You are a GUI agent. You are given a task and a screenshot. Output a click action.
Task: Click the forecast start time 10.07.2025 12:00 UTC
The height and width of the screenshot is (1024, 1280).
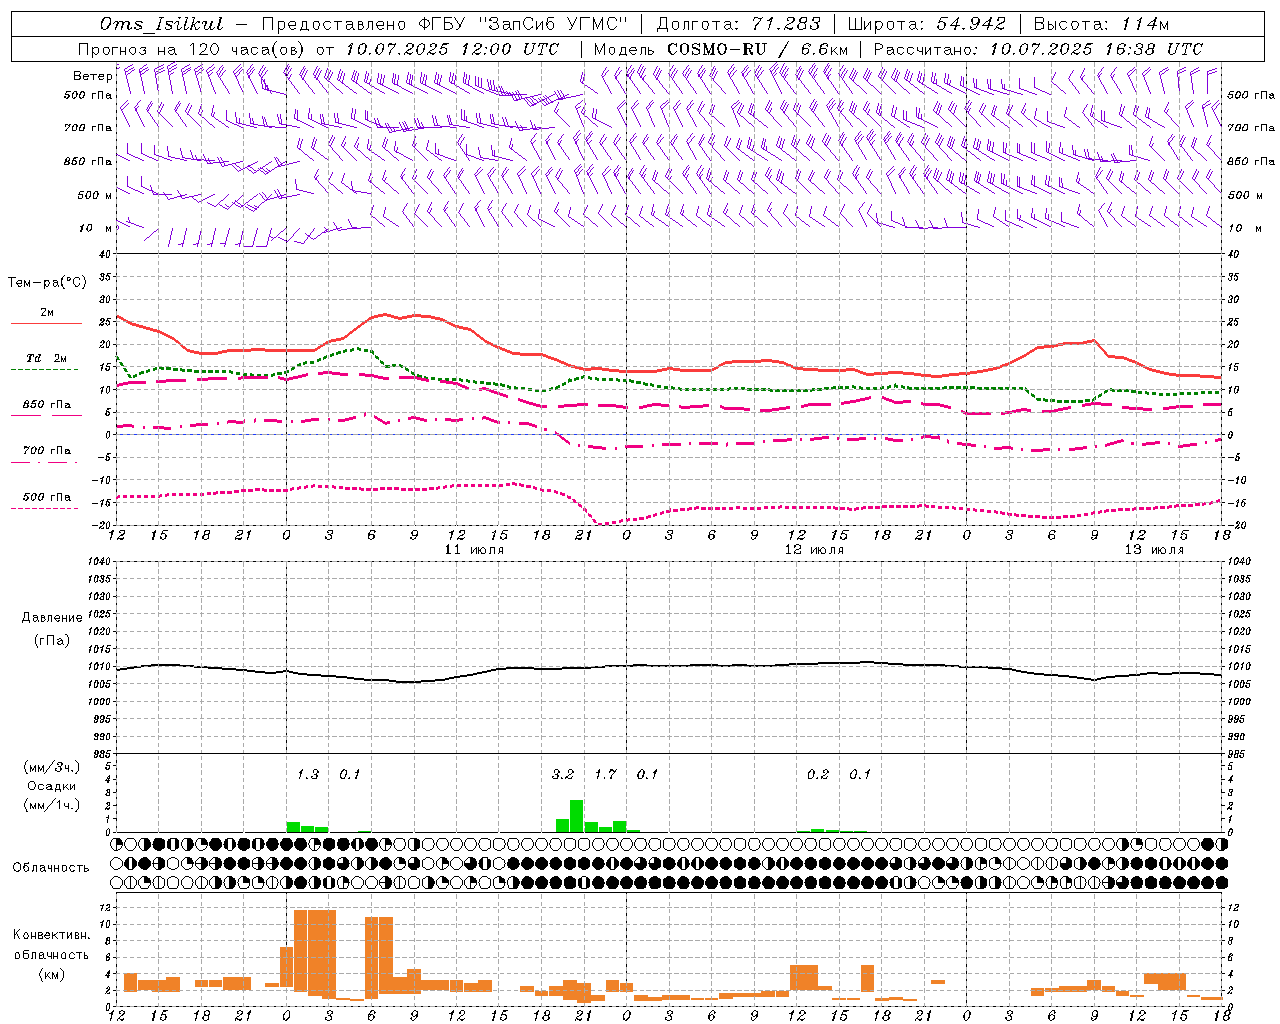click(x=452, y=49)
